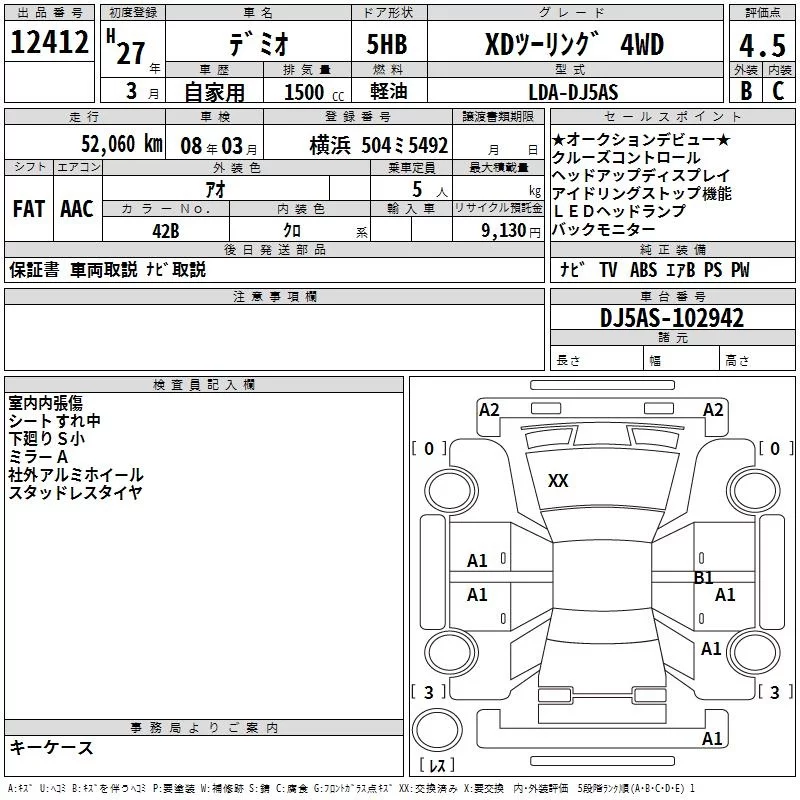The width and height of the screenshot is (800, 800).
Task: Click sales point アイドリングストップ機能
Action: (x=642, y=193)
